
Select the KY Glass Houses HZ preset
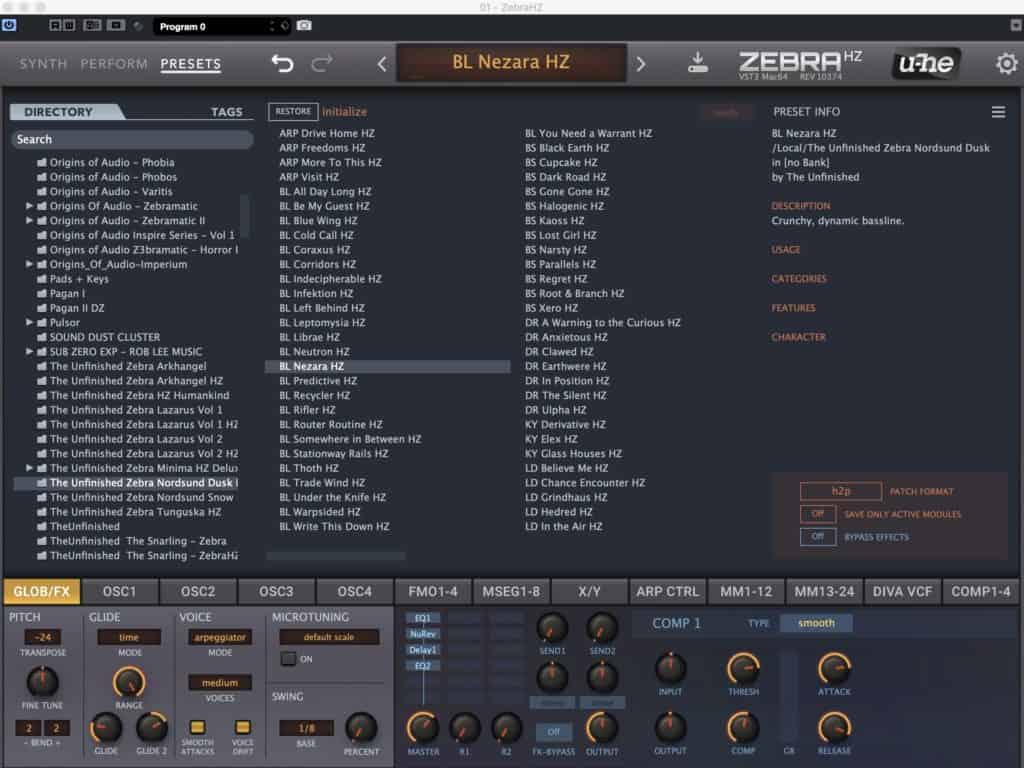click(573, 454)
